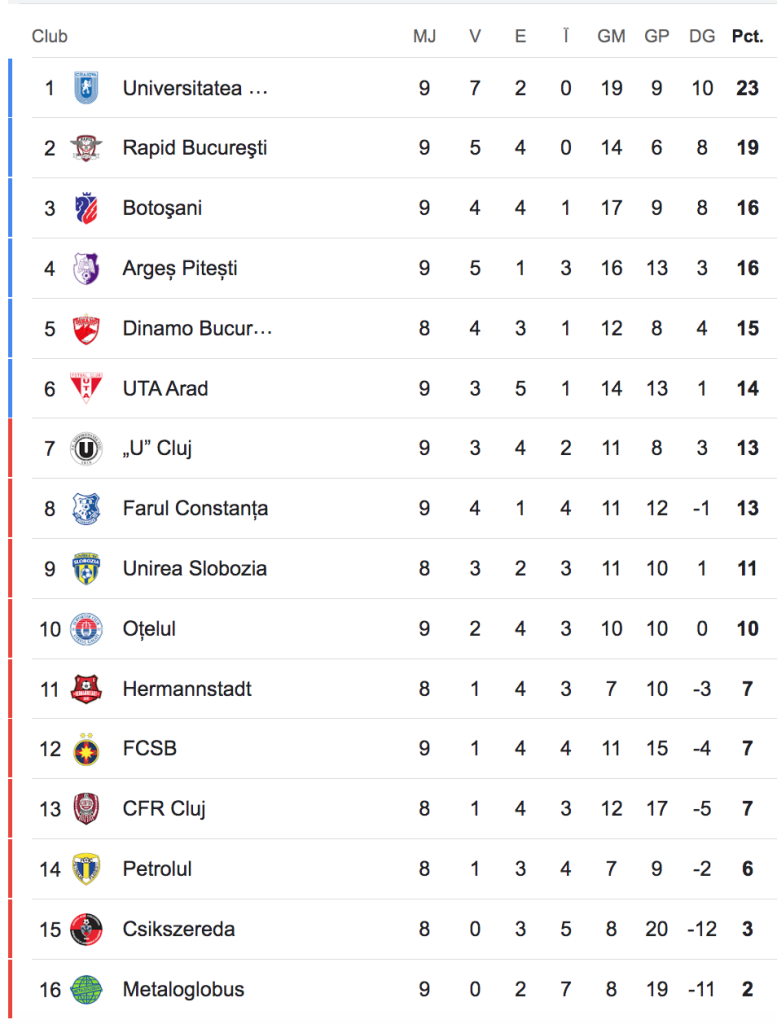Click the red Dinamo București badge

click(x=86, y=328)
